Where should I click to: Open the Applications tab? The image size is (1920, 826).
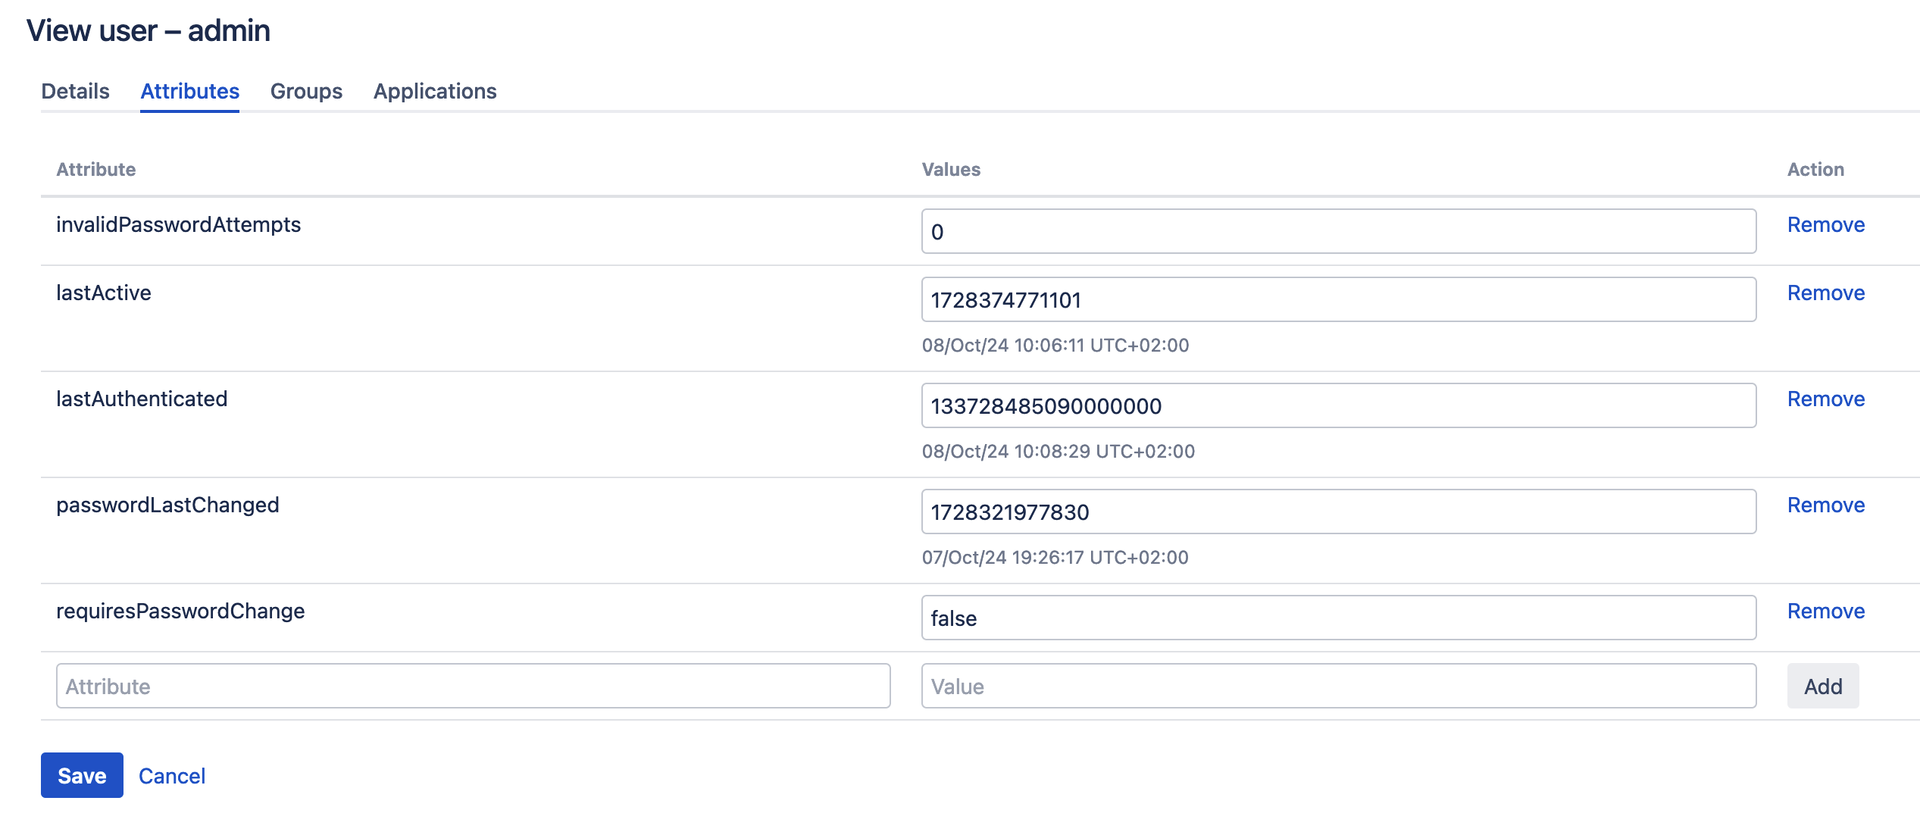435,91
